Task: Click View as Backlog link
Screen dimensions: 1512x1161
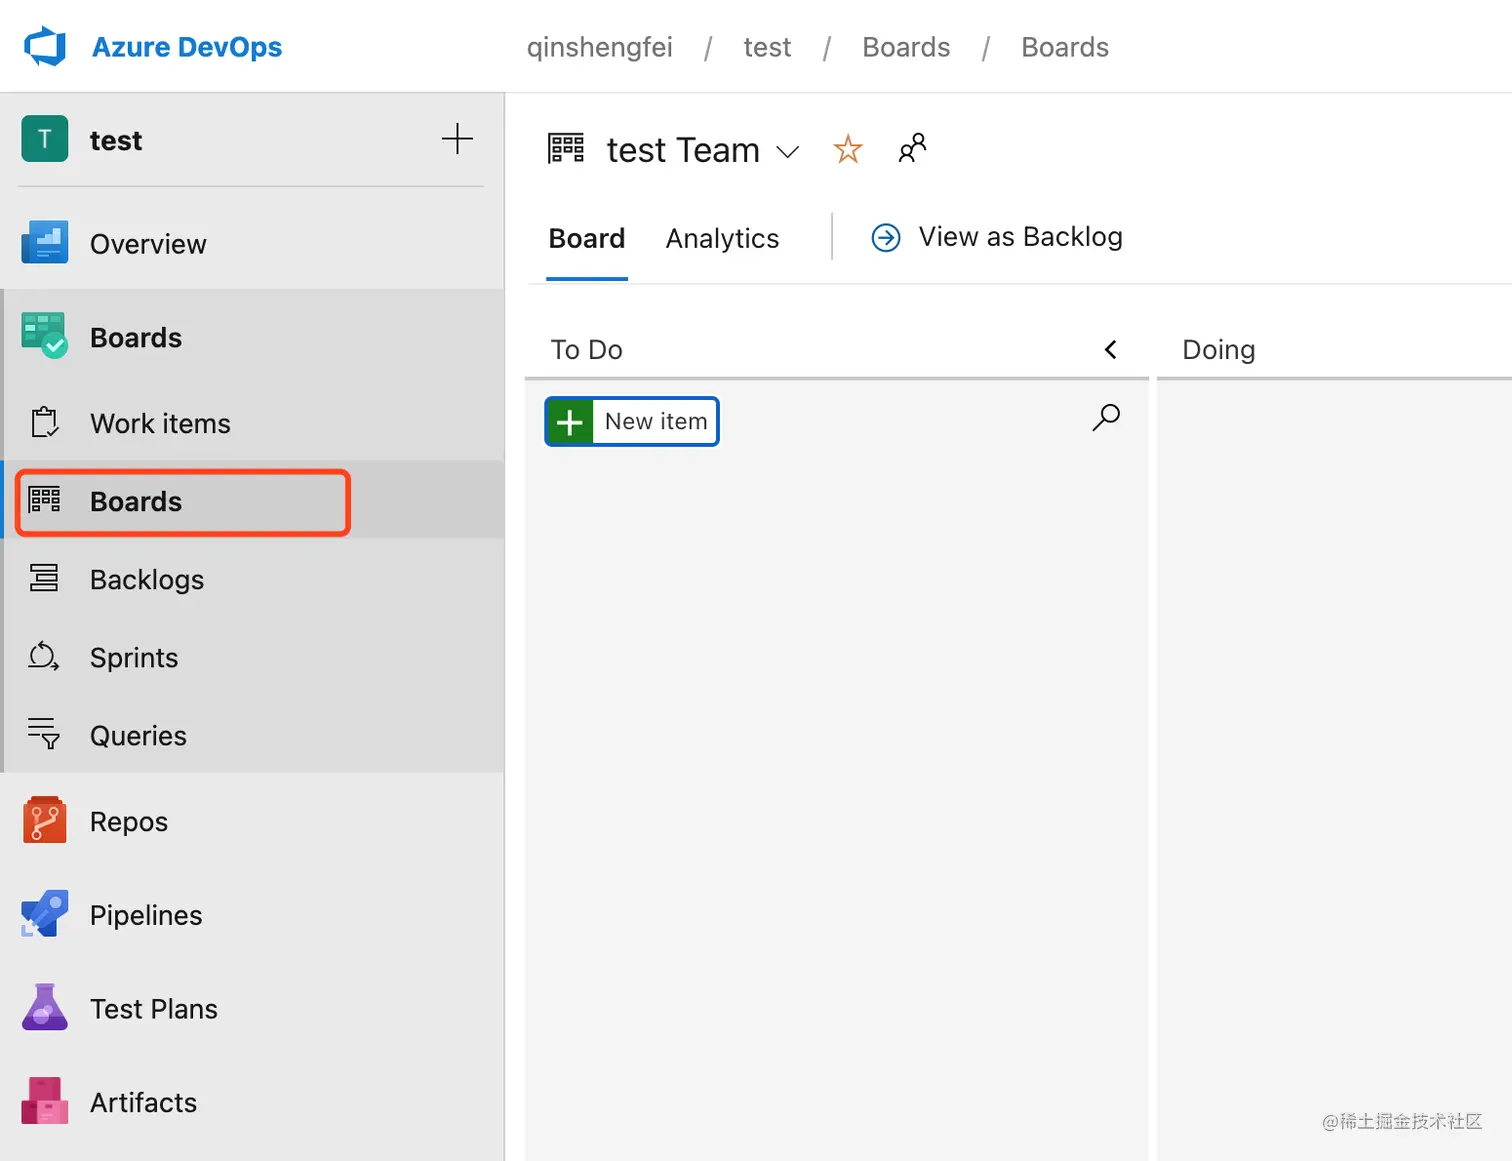Action: point(1020,236)
